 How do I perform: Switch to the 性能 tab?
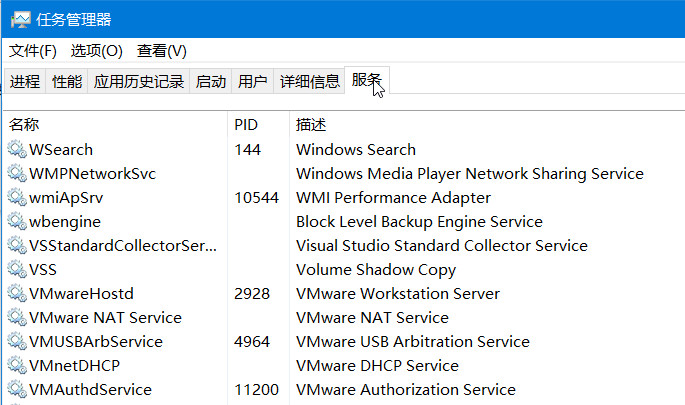pos(67,81)
